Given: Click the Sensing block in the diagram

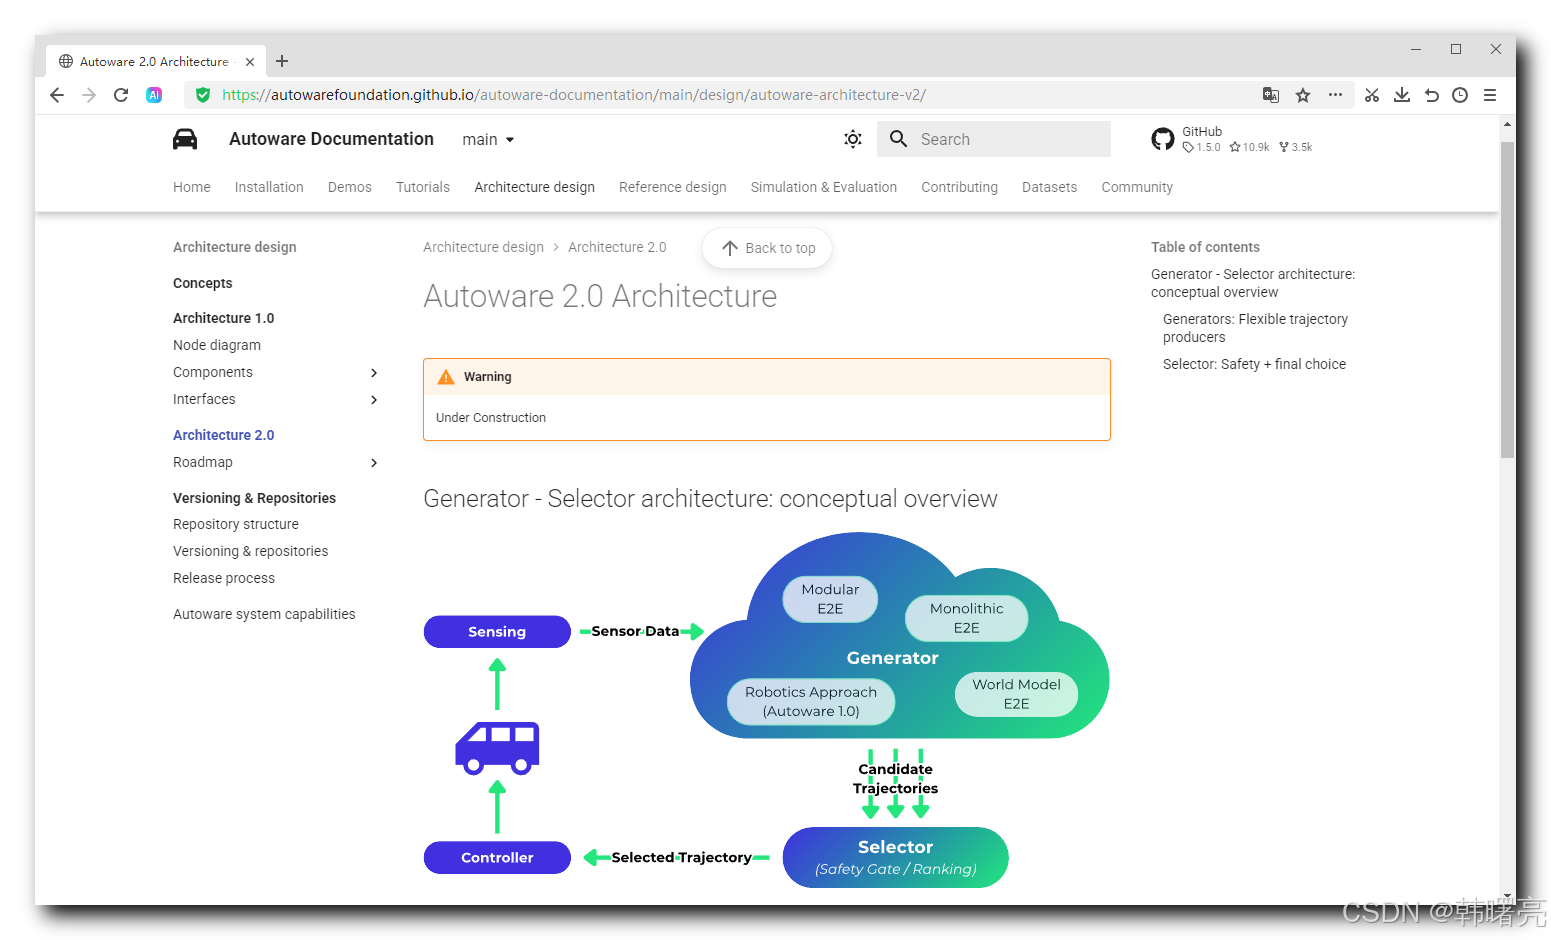Looking at the screenshot, I should [x=497, y=632].
